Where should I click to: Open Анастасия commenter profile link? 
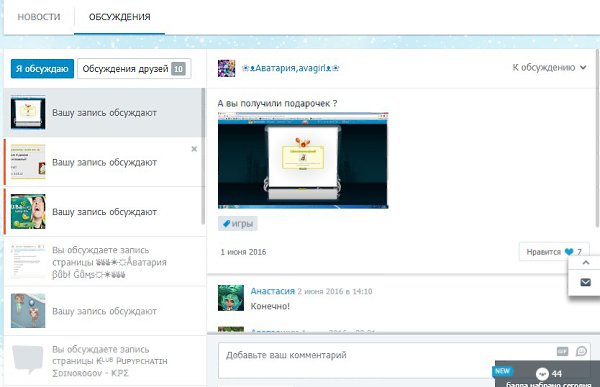[x=272, y=291]
